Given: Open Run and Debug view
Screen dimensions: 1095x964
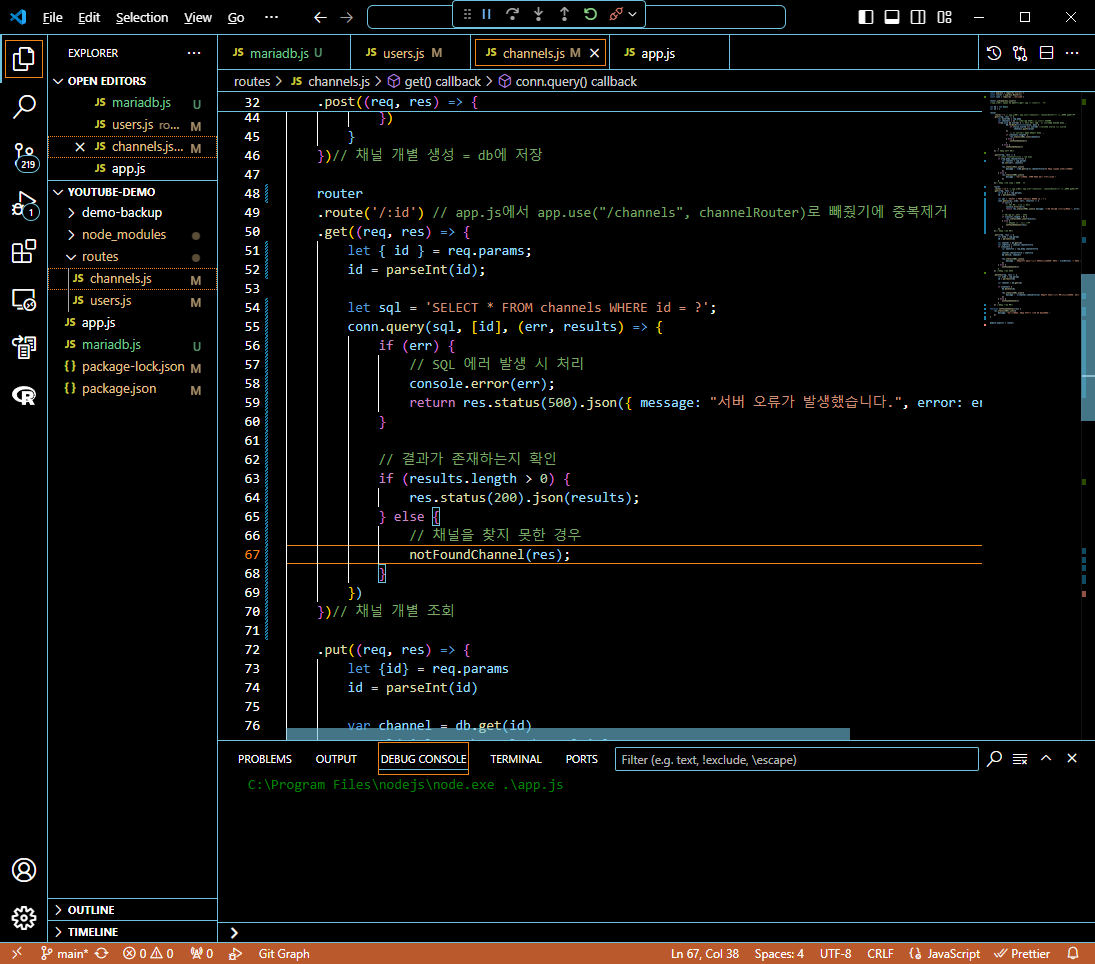Looking at the screenshot, I should (x=24, y=205).
